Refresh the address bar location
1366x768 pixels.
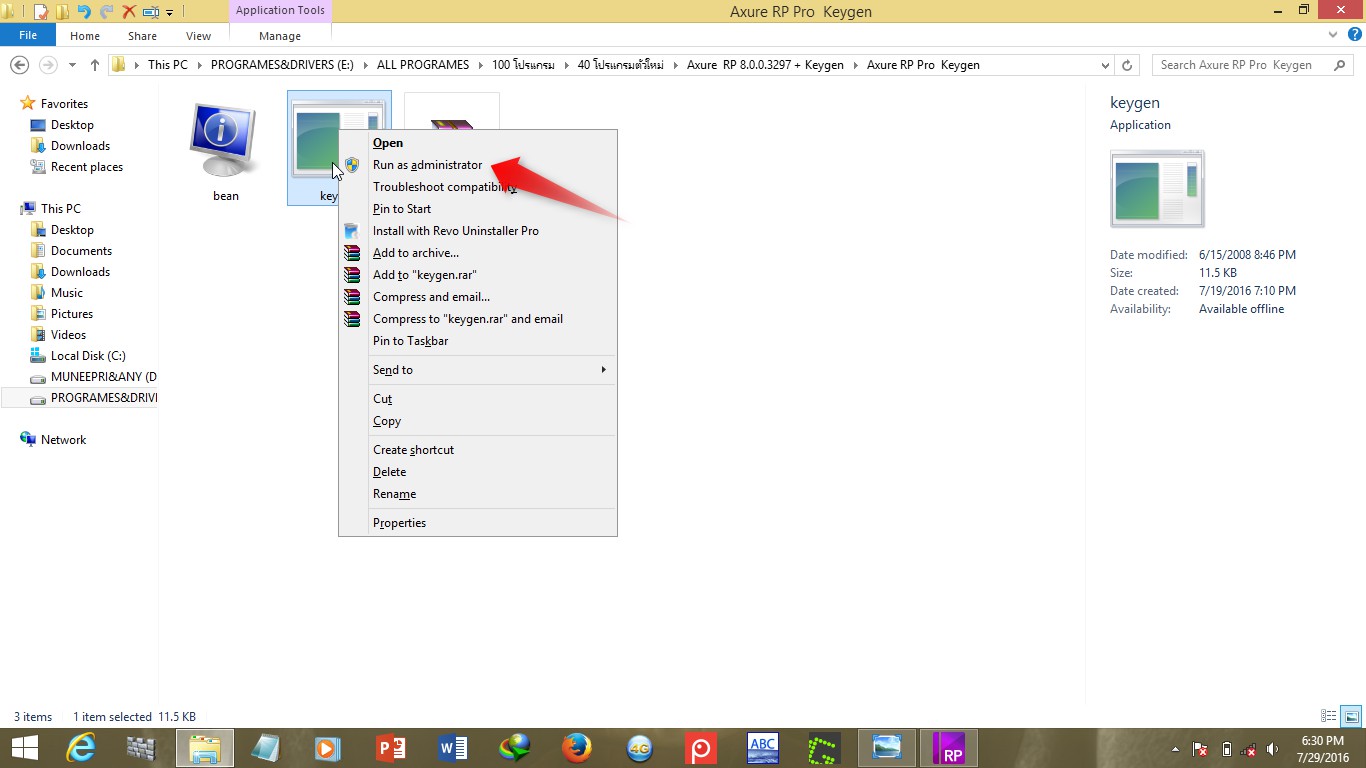[x=1127, y=65]
